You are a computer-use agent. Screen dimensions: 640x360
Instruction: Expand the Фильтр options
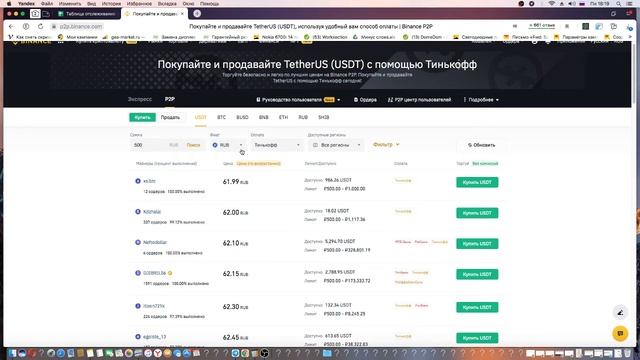coord(386,144)
